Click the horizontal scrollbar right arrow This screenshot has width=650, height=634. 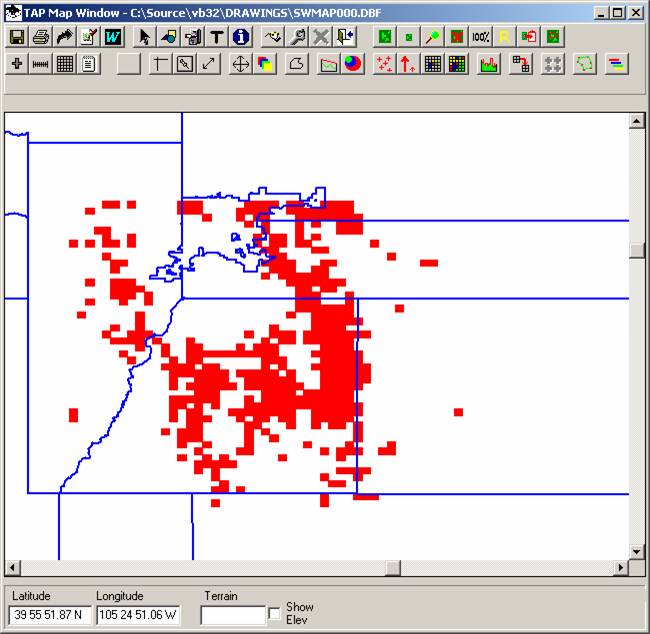pos(621,567)
